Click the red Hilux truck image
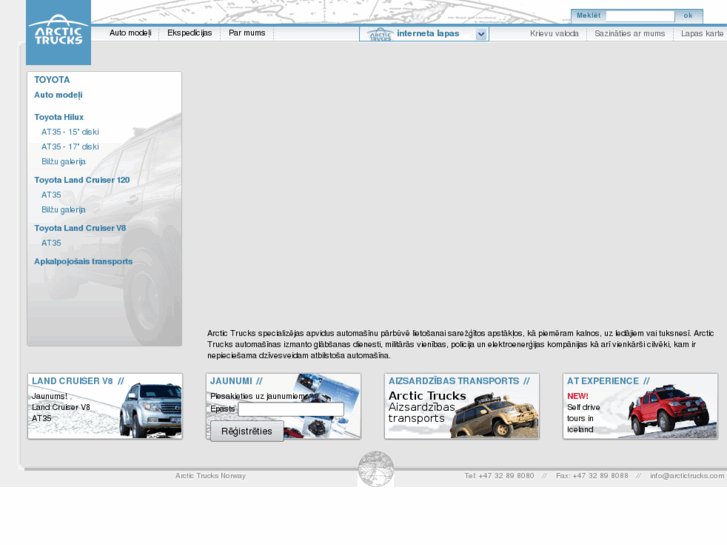Screen dimensions: 727x545 (x=669, y=410)
